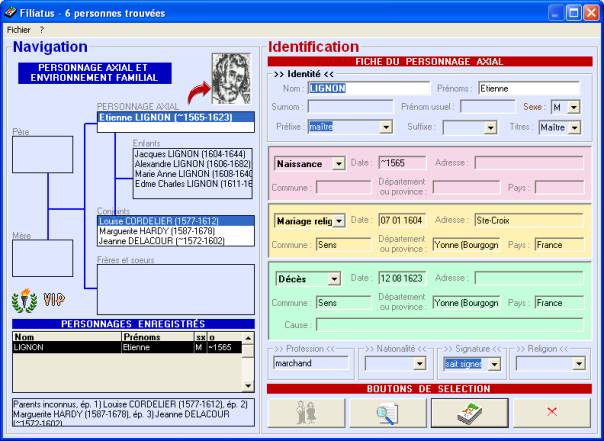Click the magnifier document search button
The height and width of the screenshot is (441, 604).
387,412
